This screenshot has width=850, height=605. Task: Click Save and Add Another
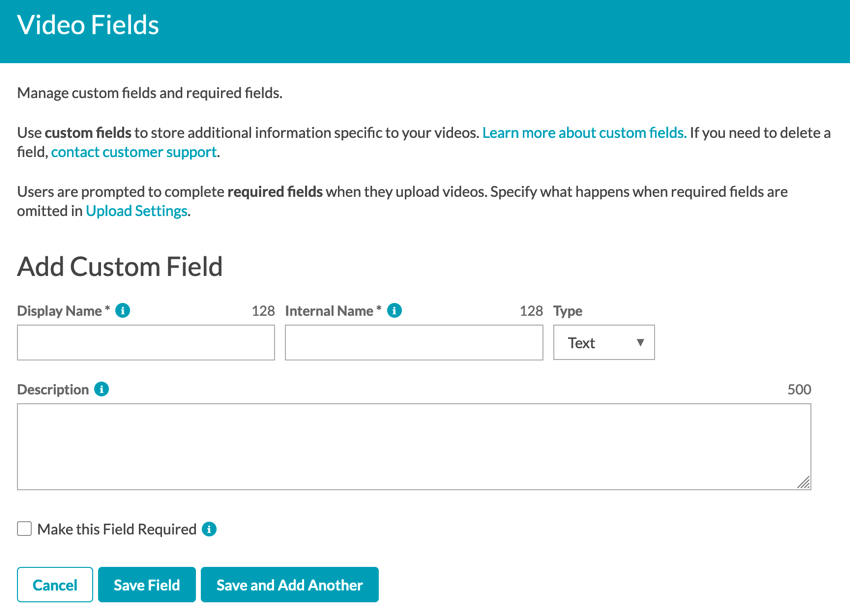tap(289, 584)
